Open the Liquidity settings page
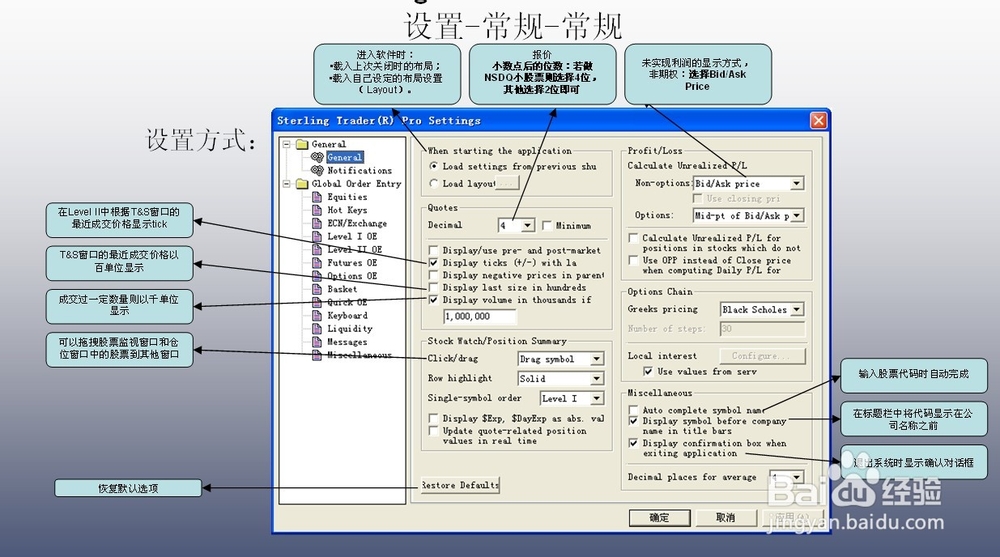This screenshot has width=1000, height=557. [350, 329]
